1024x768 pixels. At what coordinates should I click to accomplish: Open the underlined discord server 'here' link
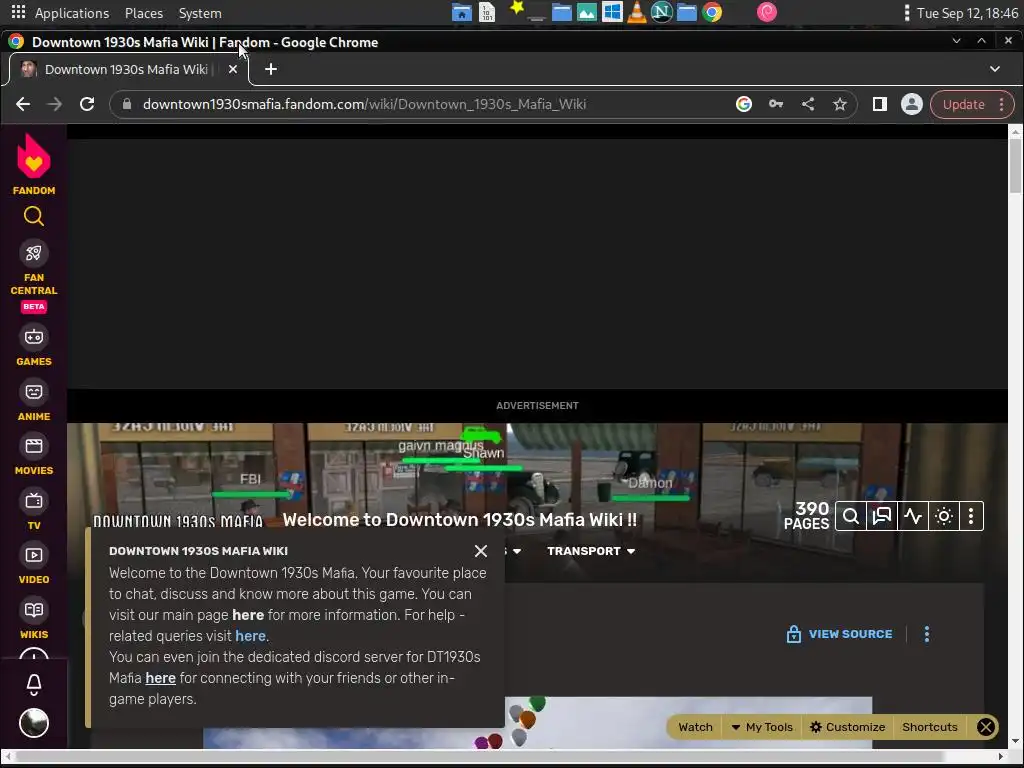click(x=161, y=678)
